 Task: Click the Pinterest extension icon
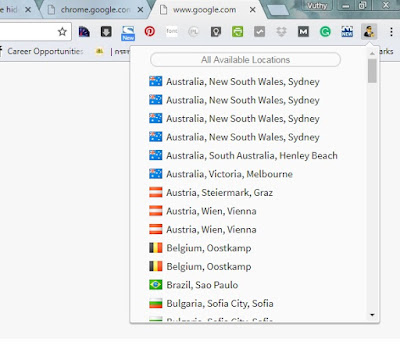[150, 32]
